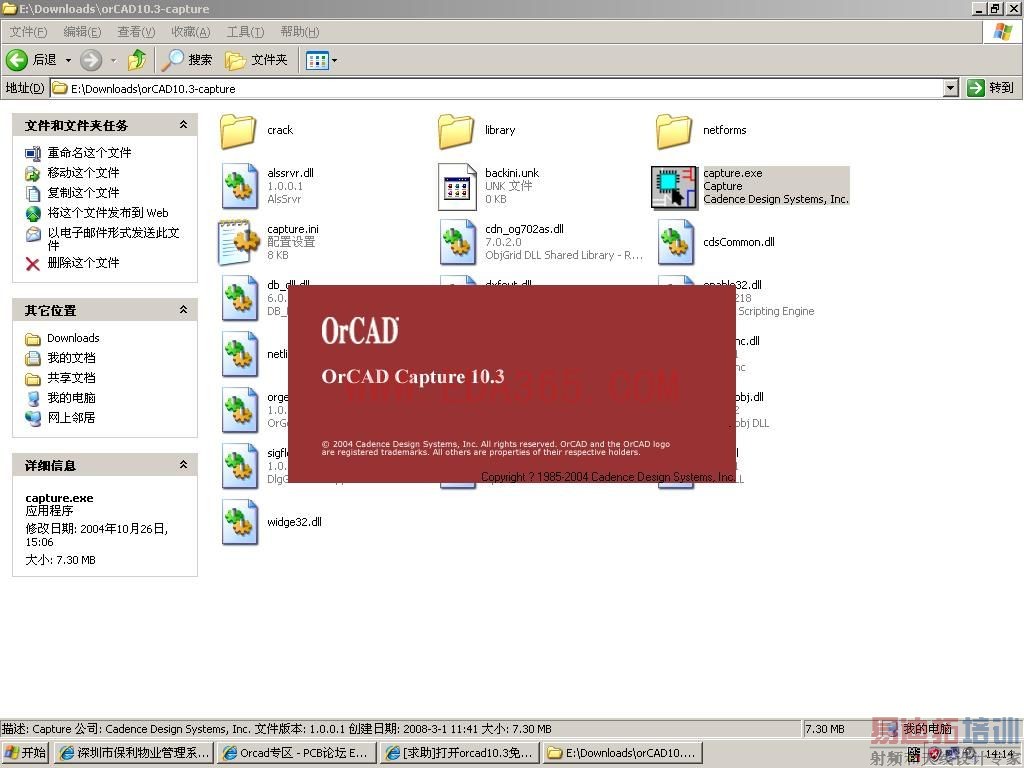
Task: Click the Start (开始) button
Action: (25, 753)
